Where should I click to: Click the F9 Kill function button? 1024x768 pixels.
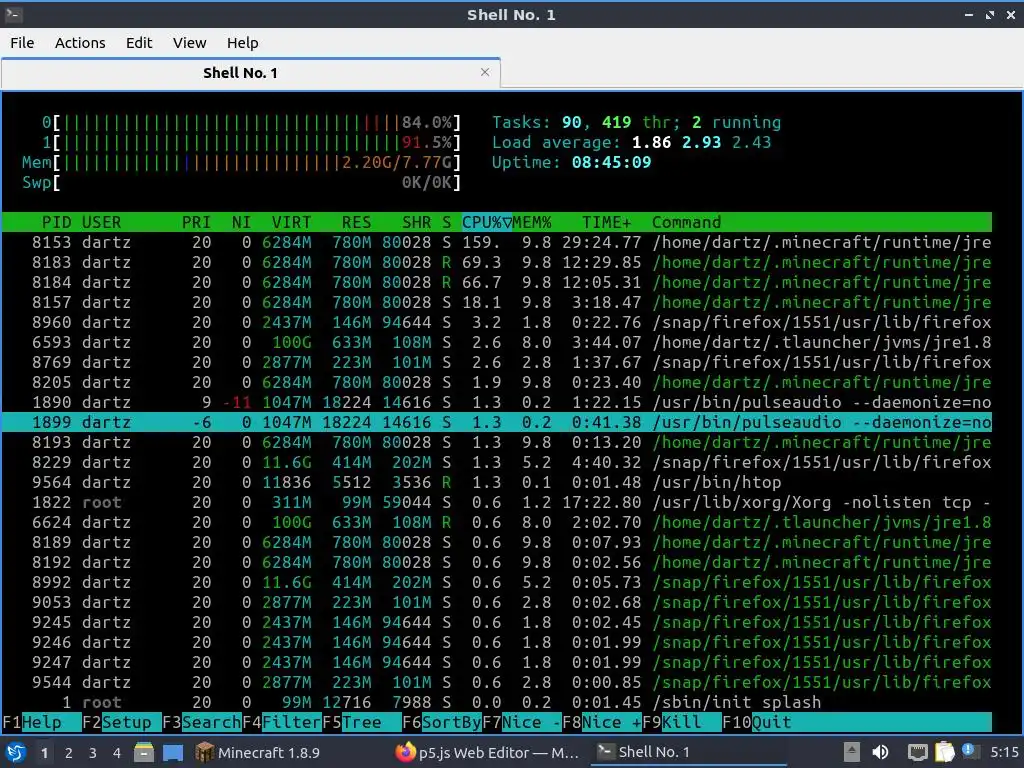[x=682, y=722]
